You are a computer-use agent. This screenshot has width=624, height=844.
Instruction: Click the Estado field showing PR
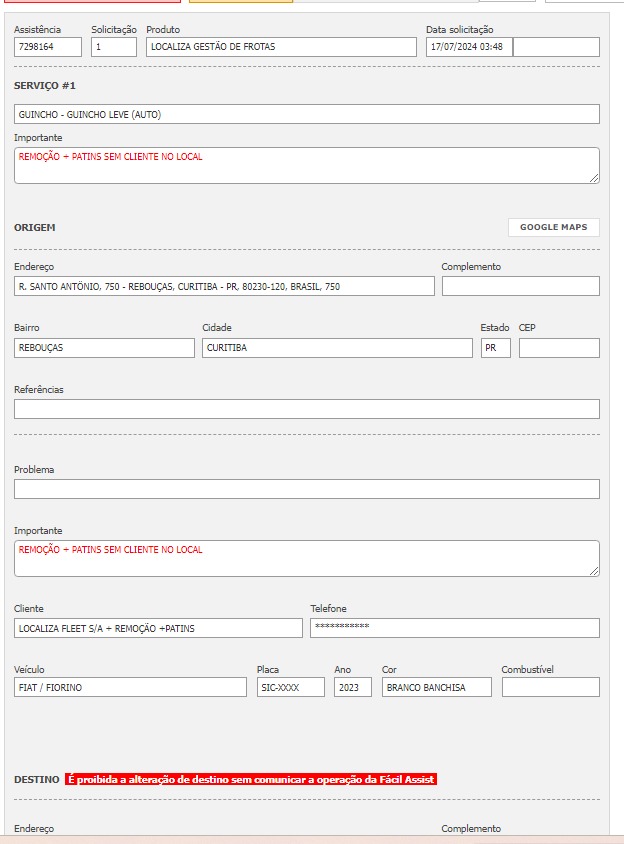[x=495, y=348]
